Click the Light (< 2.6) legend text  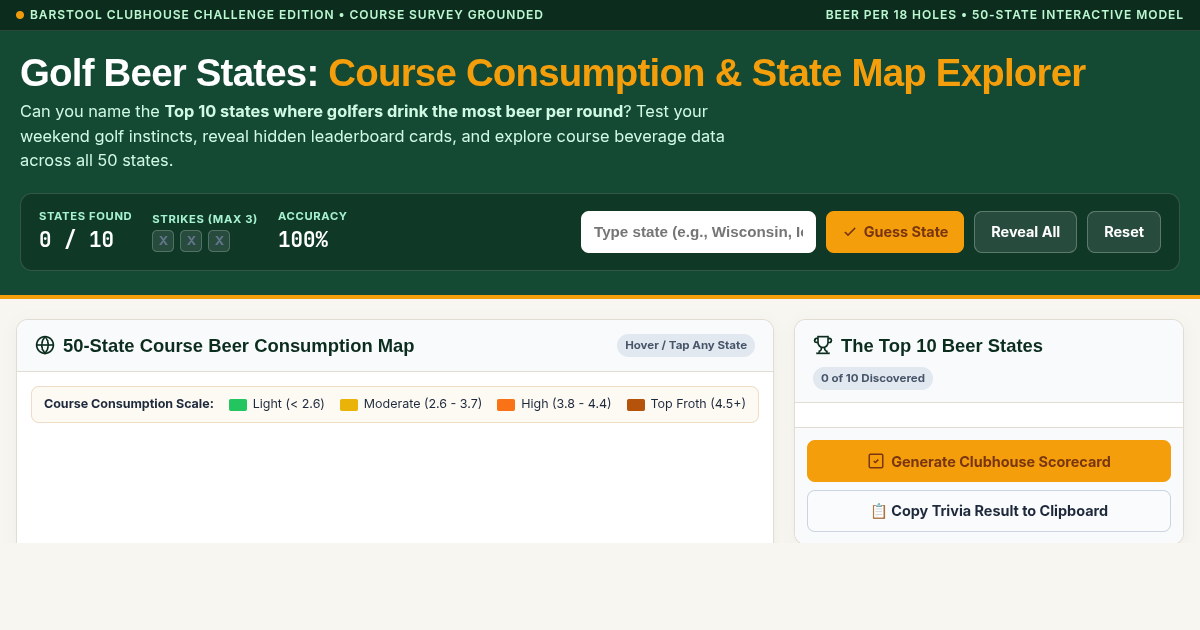(x=289, y=404)
